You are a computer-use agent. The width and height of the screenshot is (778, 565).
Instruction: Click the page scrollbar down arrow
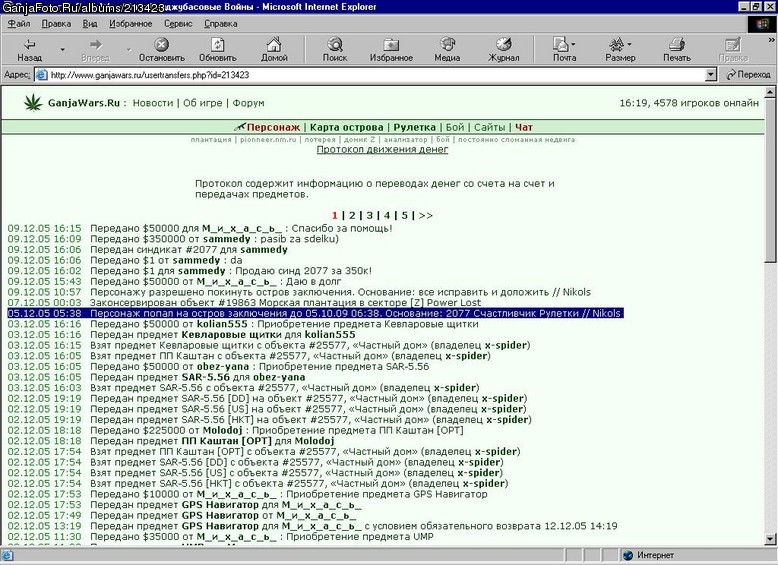pos(770,539)
